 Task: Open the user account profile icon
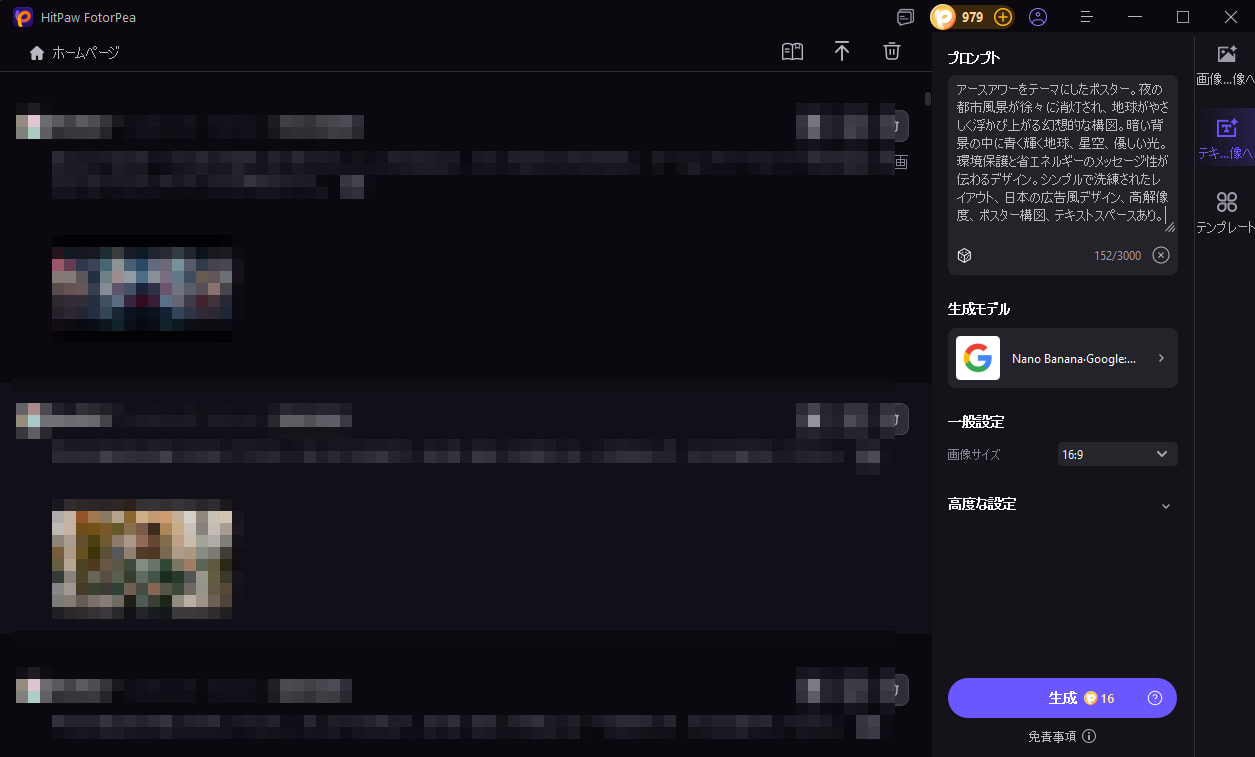click(x=1038, y=17)
